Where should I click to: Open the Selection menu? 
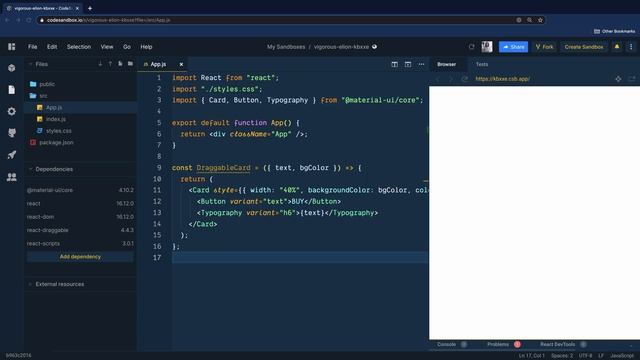coord(79,47)
